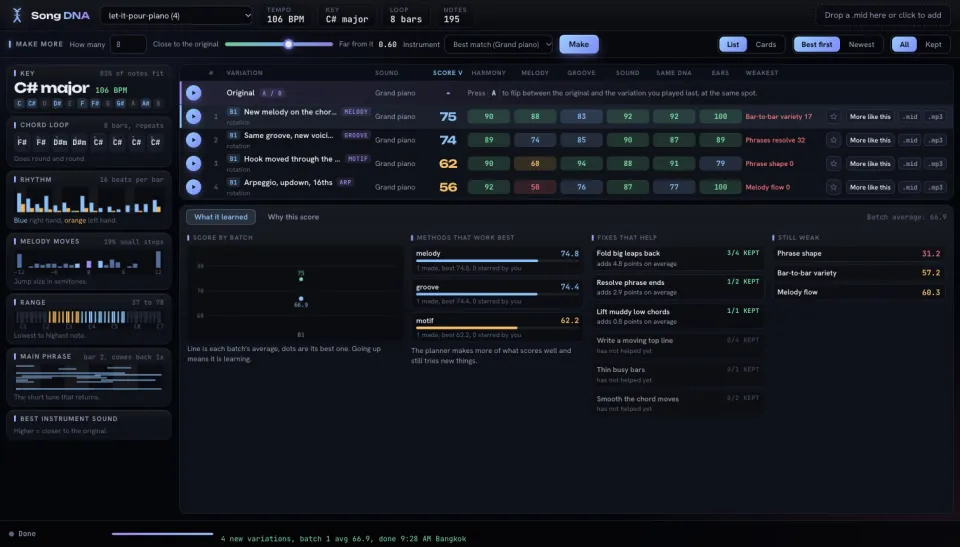The width and height of the screenshot is (960, 547).
Task: Show All variations
Action: pyautogui.click(x=904, y=44)
